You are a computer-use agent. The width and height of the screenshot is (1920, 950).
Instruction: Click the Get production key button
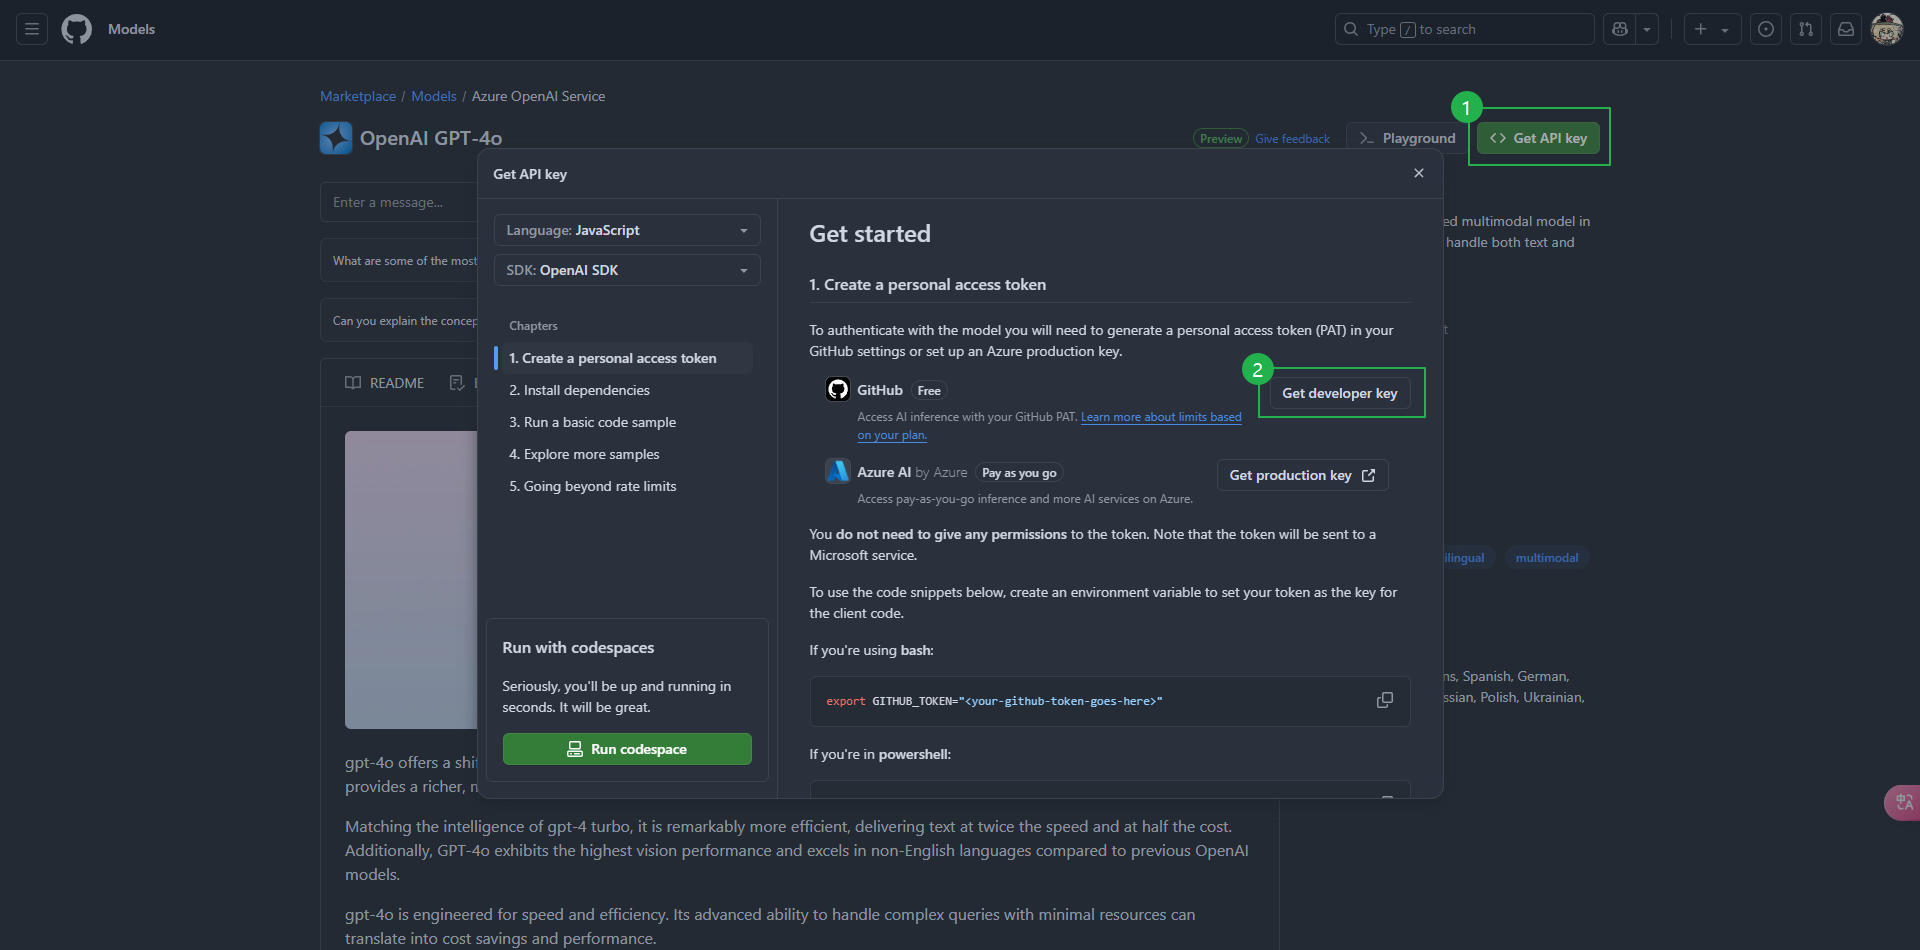tap(1302, 475)
